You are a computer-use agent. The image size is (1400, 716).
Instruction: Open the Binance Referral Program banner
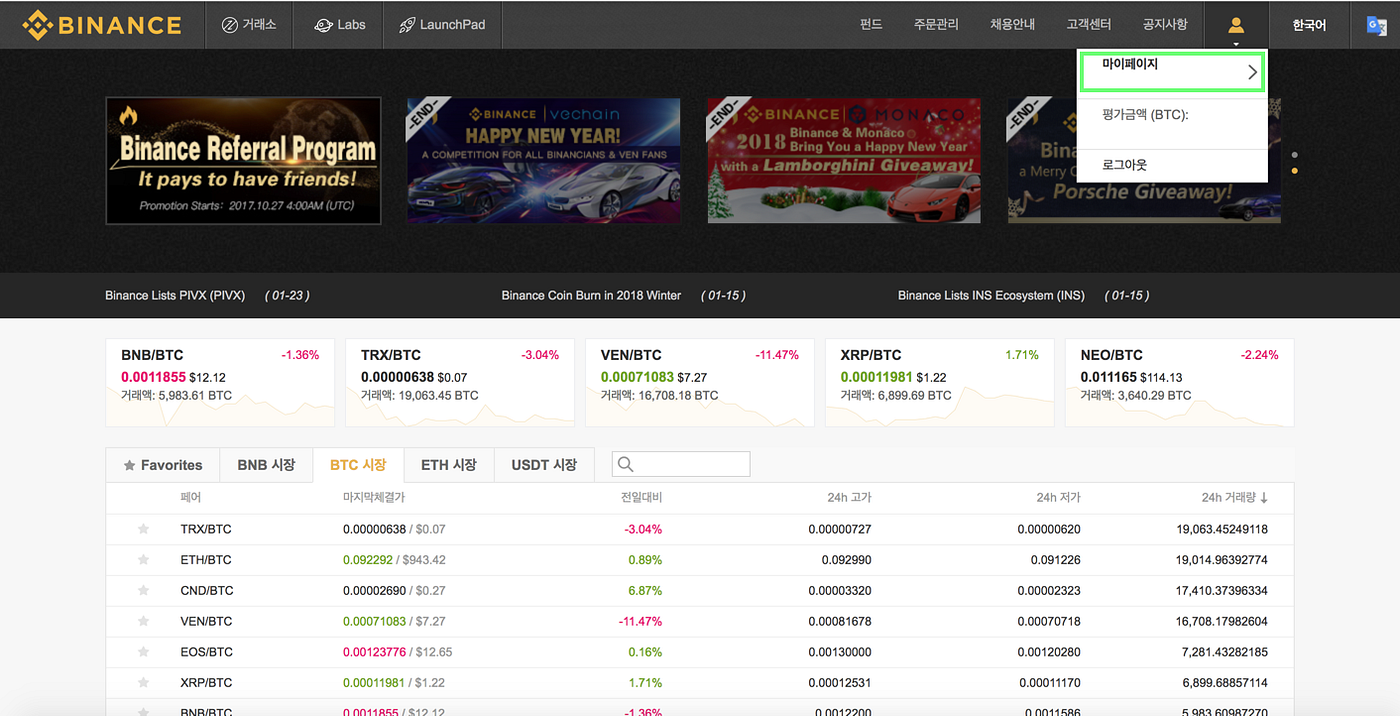(x=243, y=161)
